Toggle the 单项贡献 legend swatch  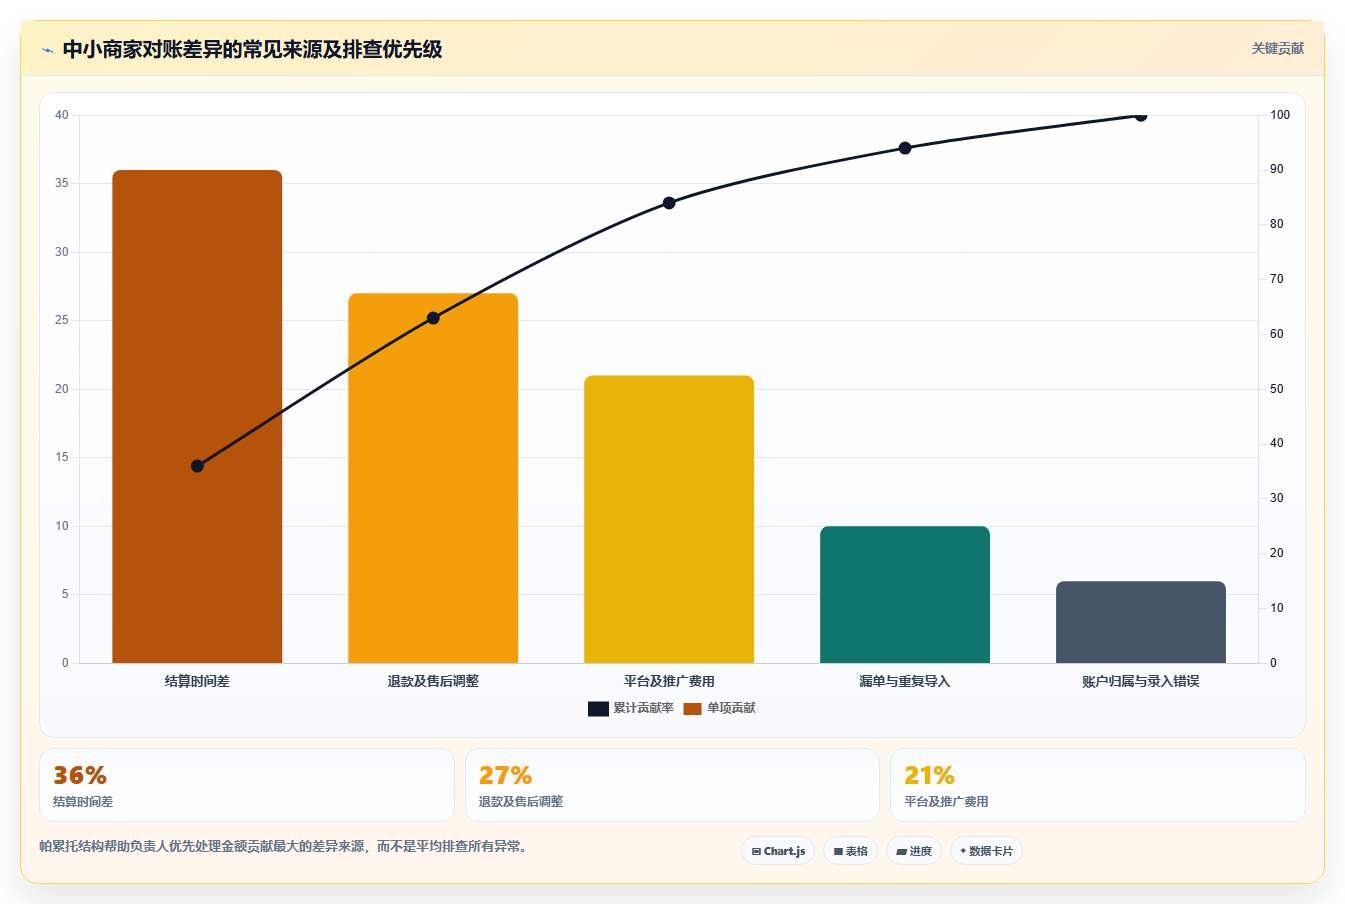692,708
